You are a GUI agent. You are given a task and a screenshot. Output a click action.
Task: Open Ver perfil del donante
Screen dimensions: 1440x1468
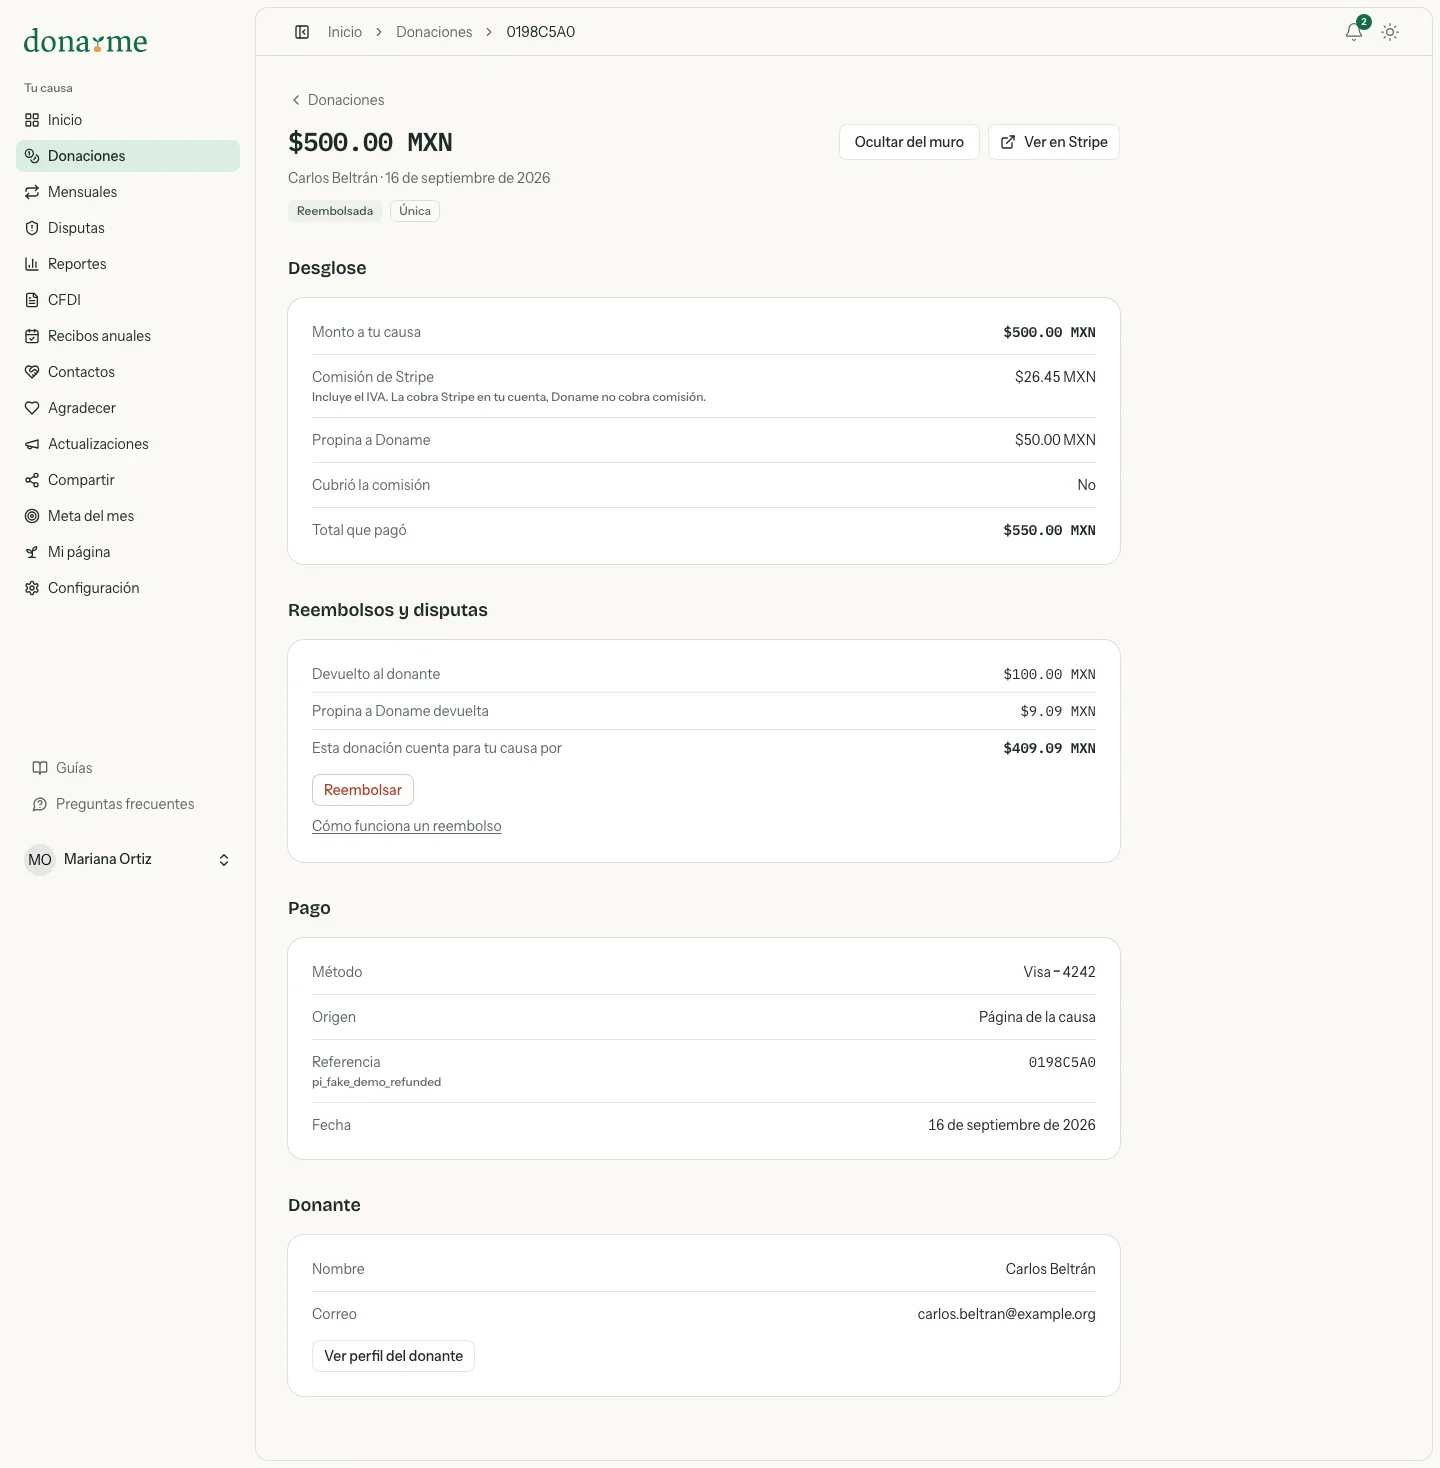393,1356
